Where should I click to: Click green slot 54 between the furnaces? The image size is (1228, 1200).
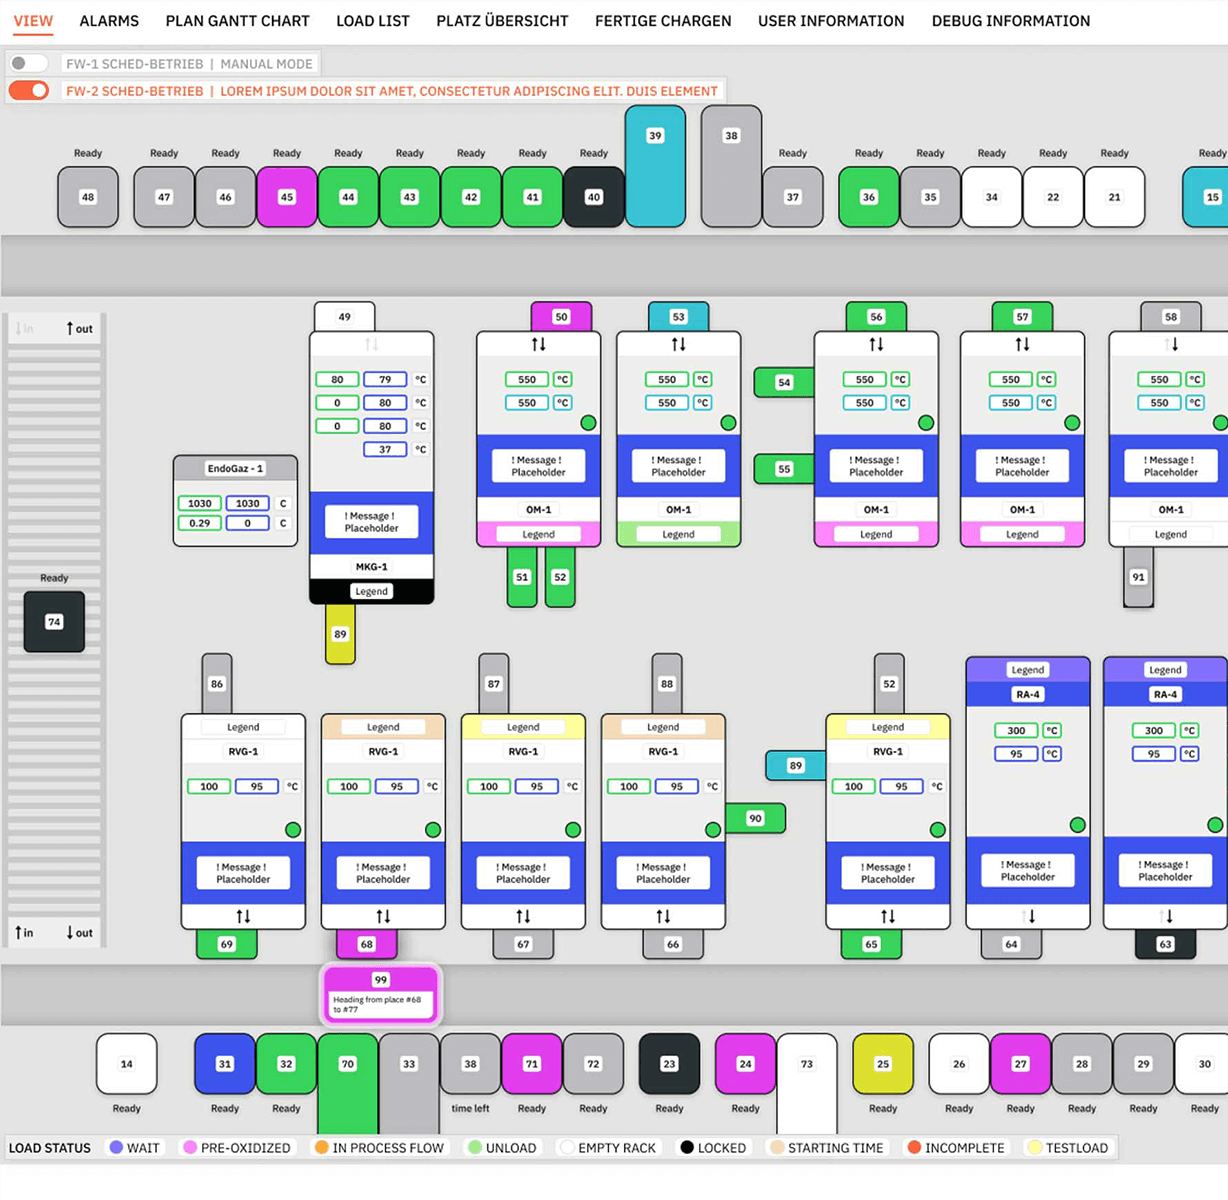(784, 382)
